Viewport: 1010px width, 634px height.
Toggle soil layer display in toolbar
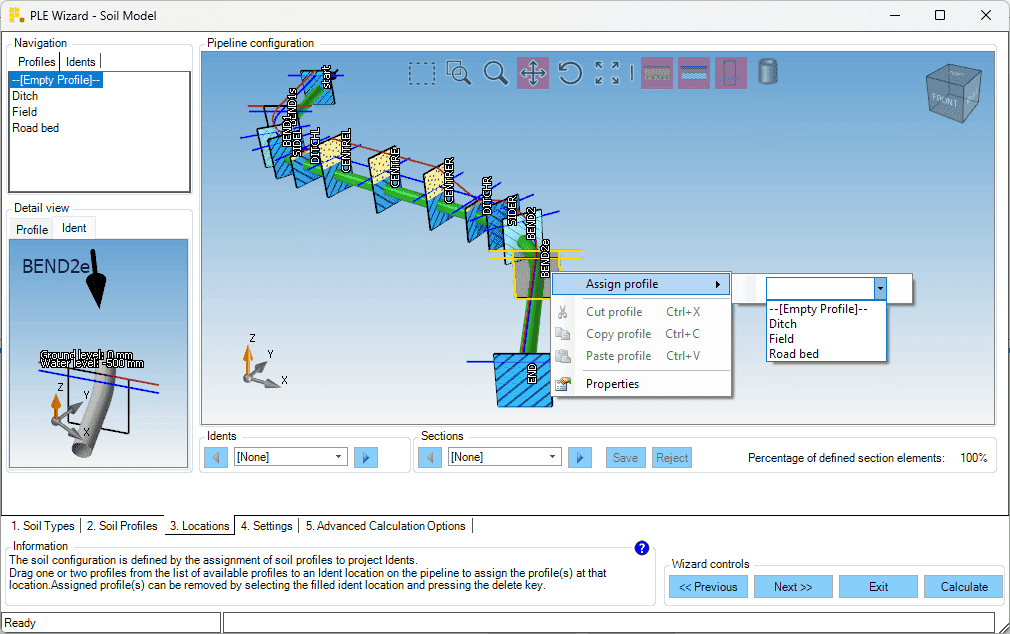point(657,73)
